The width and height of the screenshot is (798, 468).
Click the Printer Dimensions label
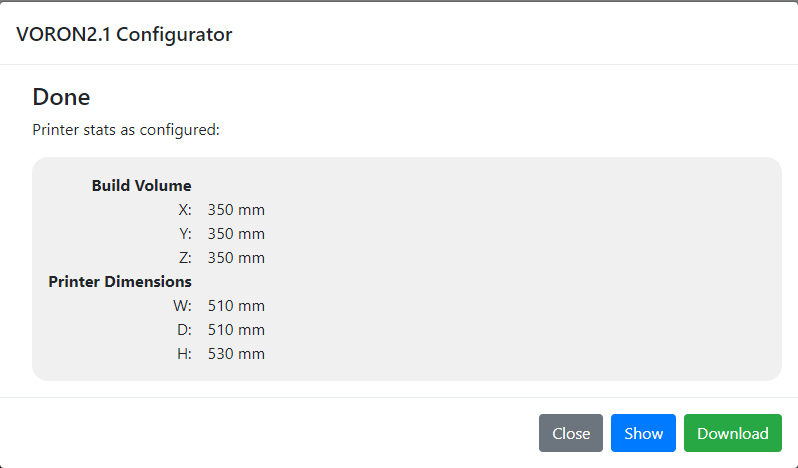pos(120,282)
